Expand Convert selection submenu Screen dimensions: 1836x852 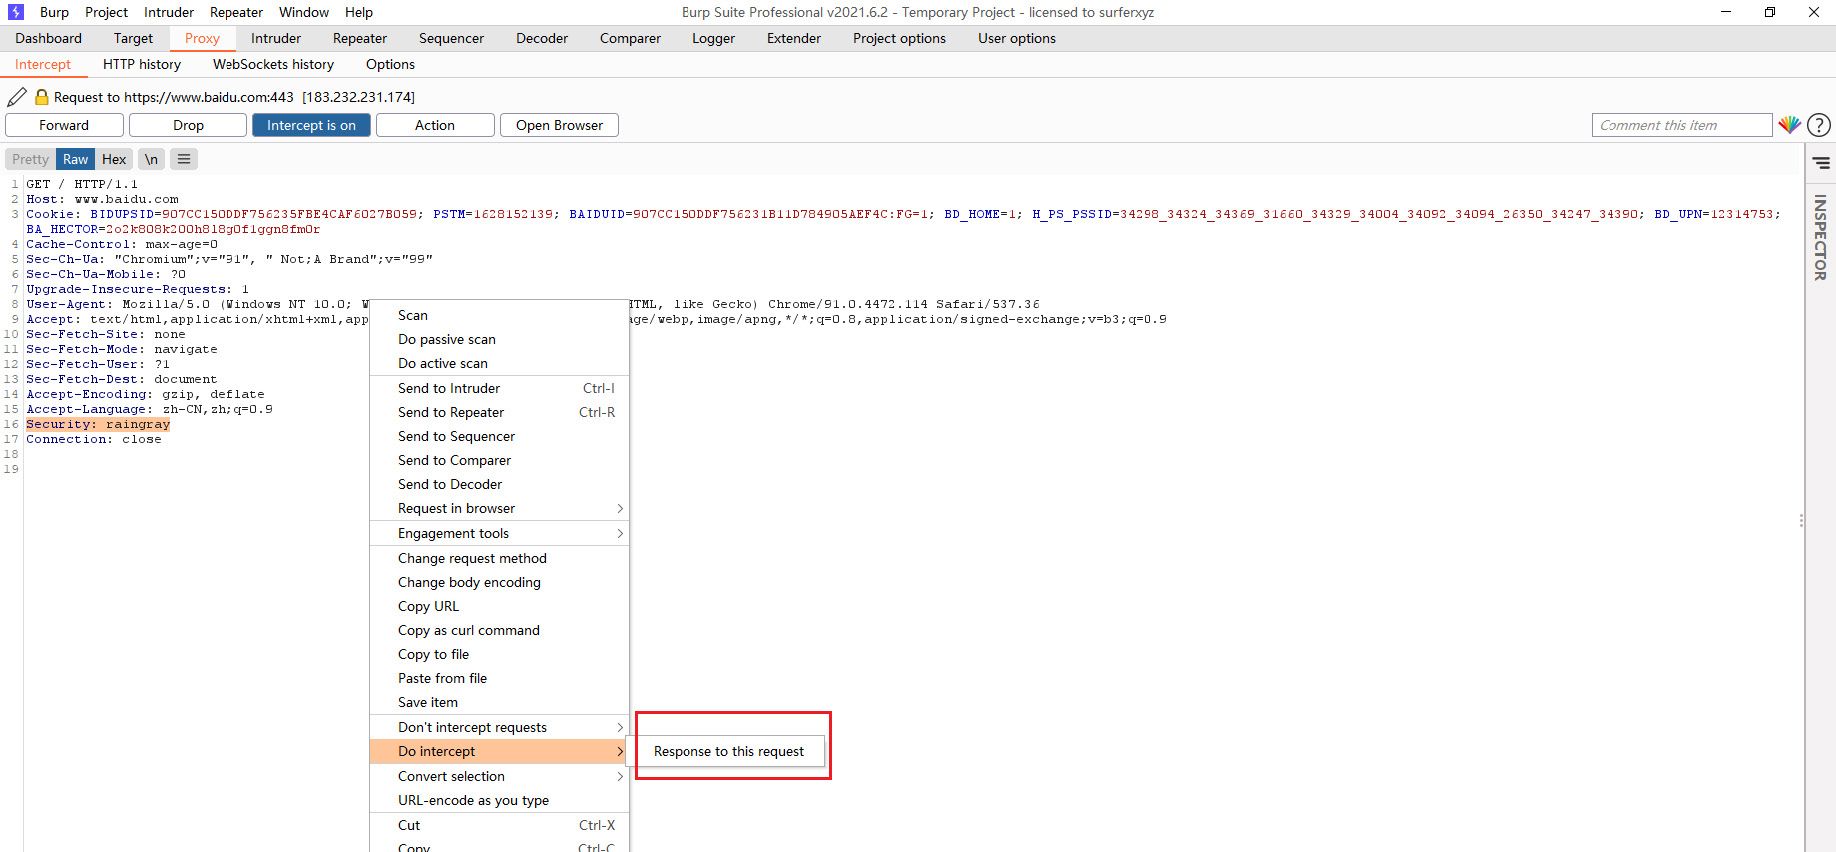pyautogui.click(x=499, y=776)
